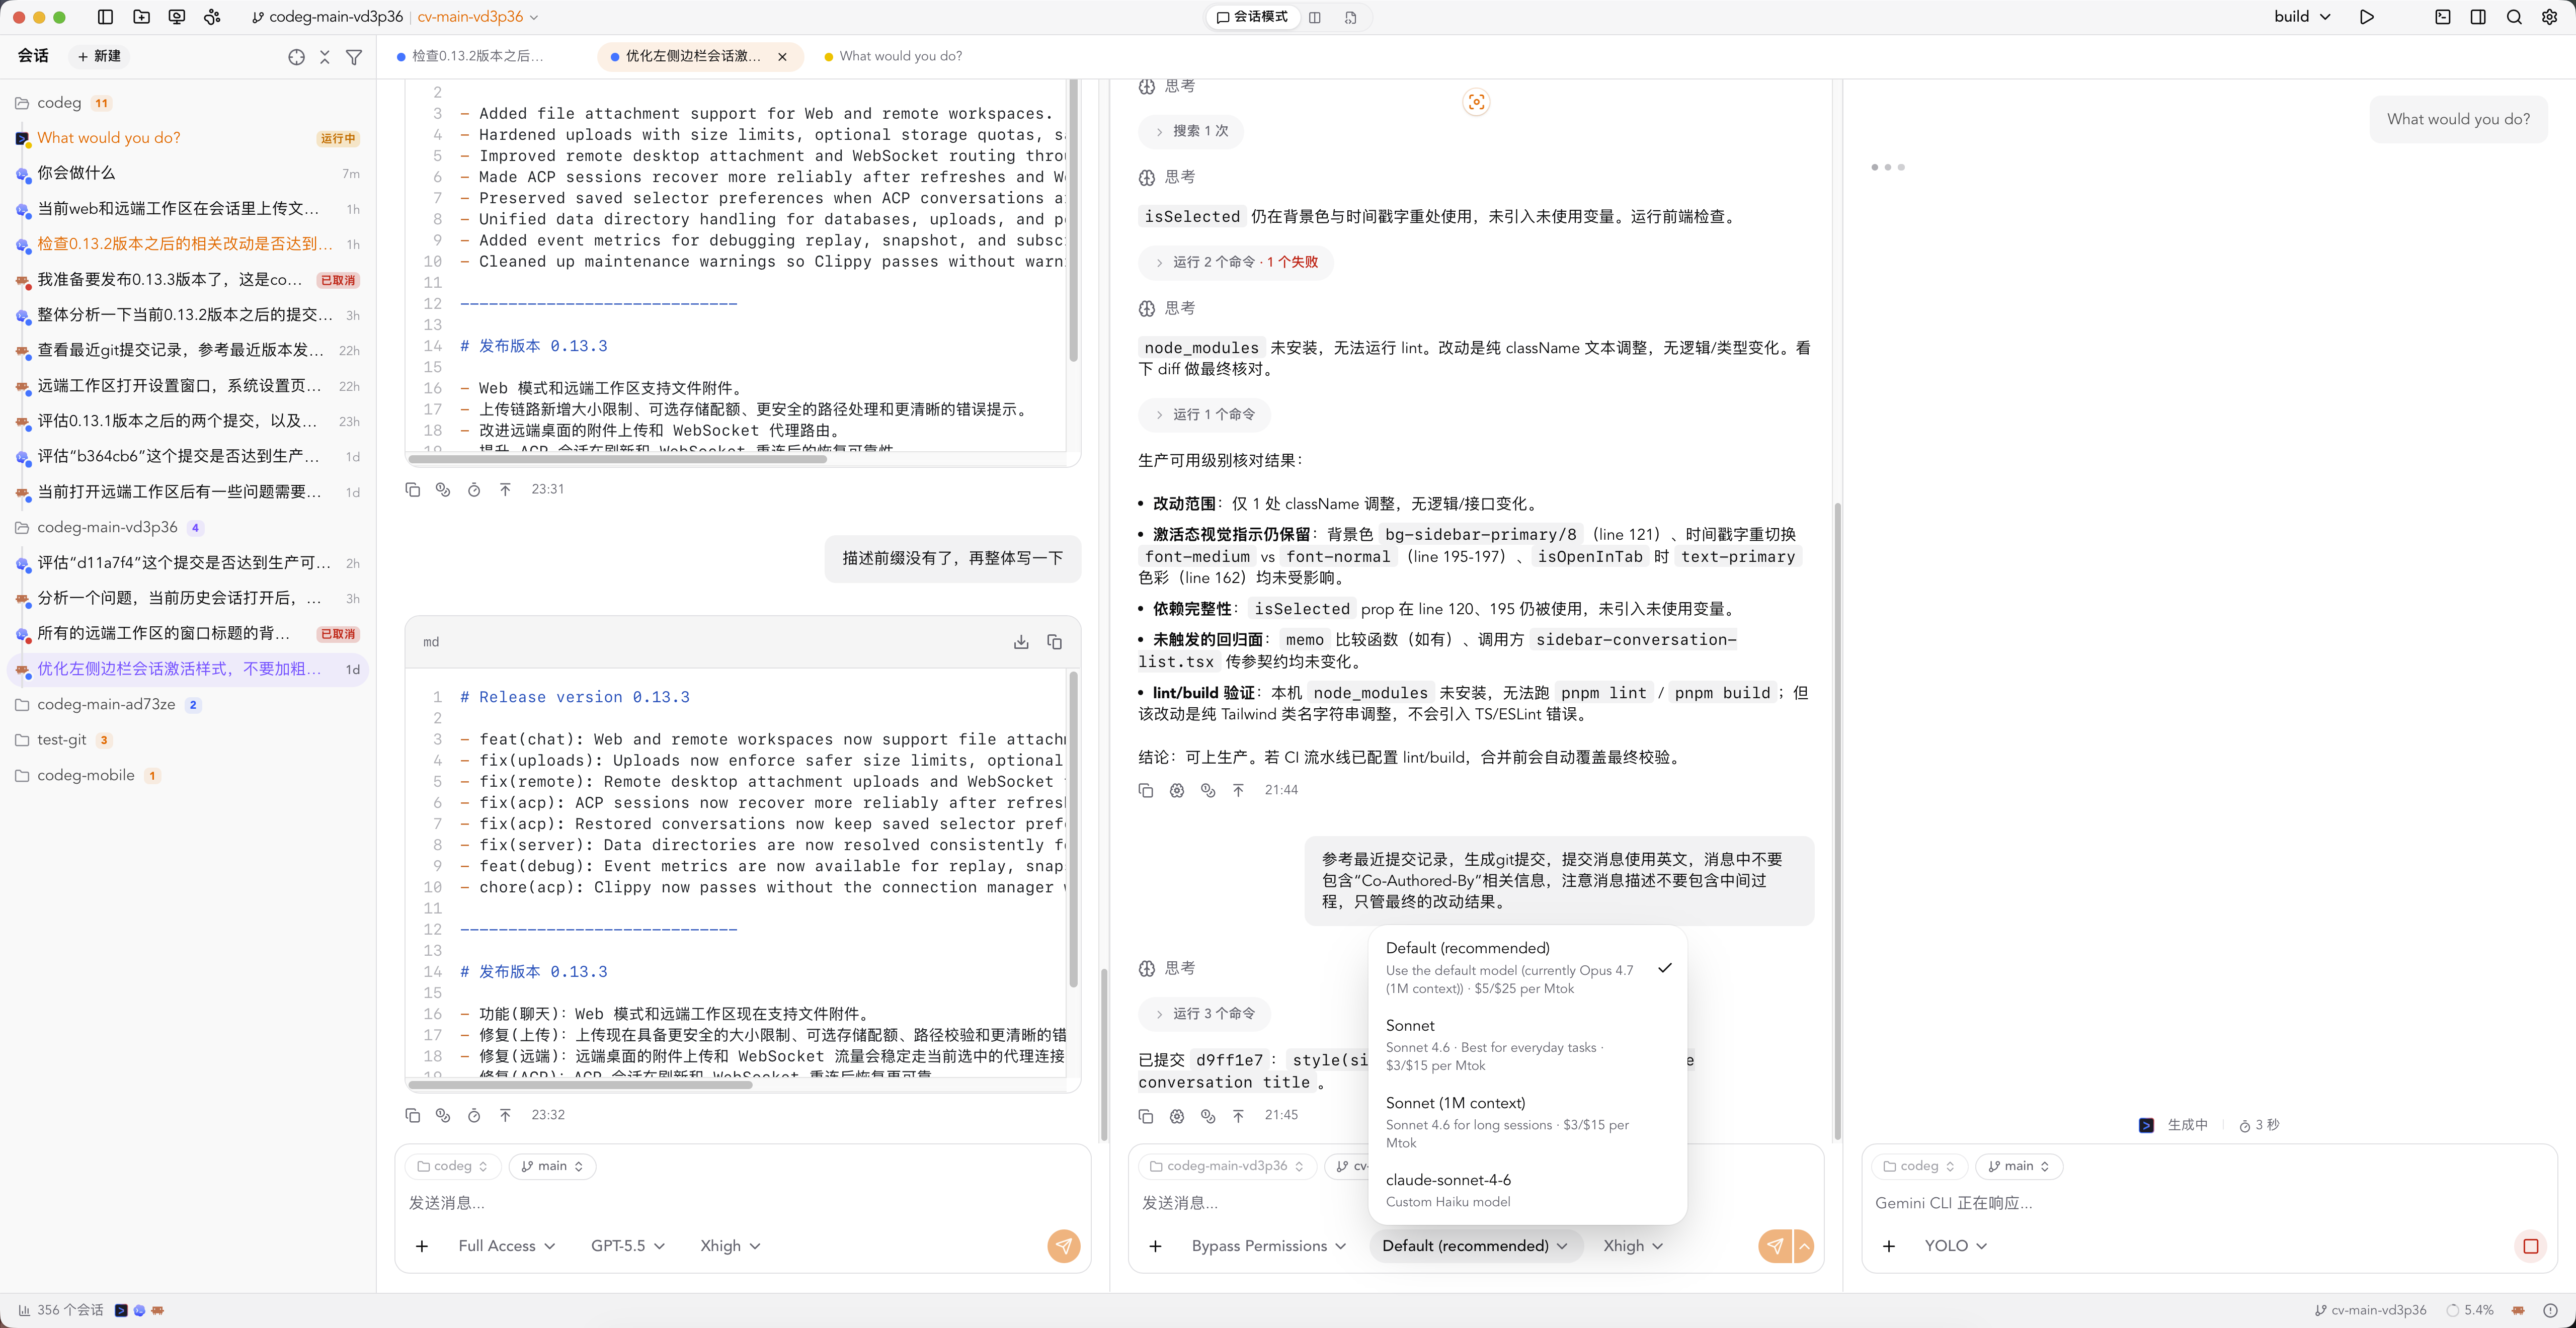Click the 5.4% usage indicator in status bar

point(2470,1310)
